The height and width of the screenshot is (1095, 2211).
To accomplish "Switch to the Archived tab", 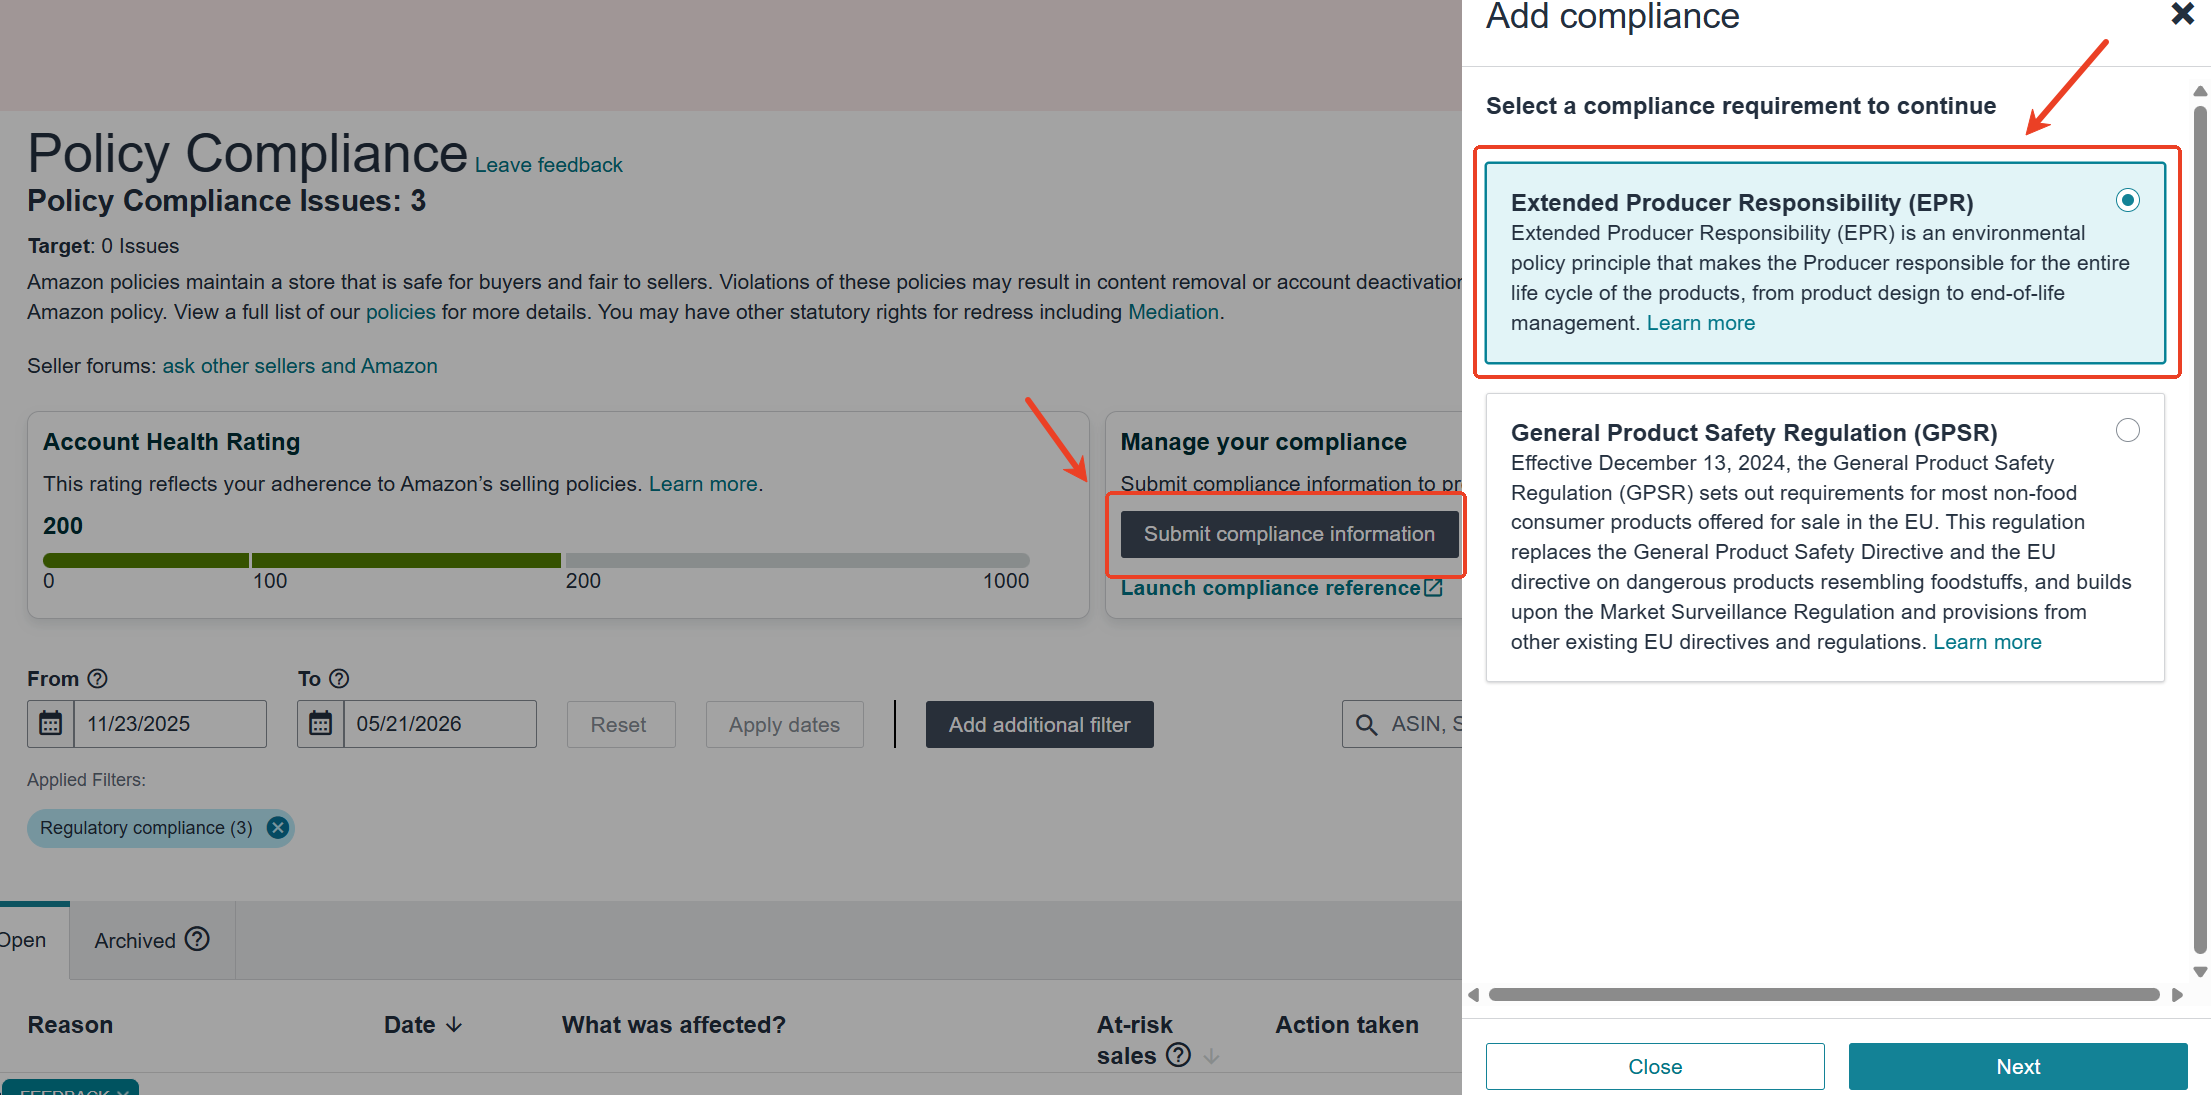I will [x=152, y=940].
